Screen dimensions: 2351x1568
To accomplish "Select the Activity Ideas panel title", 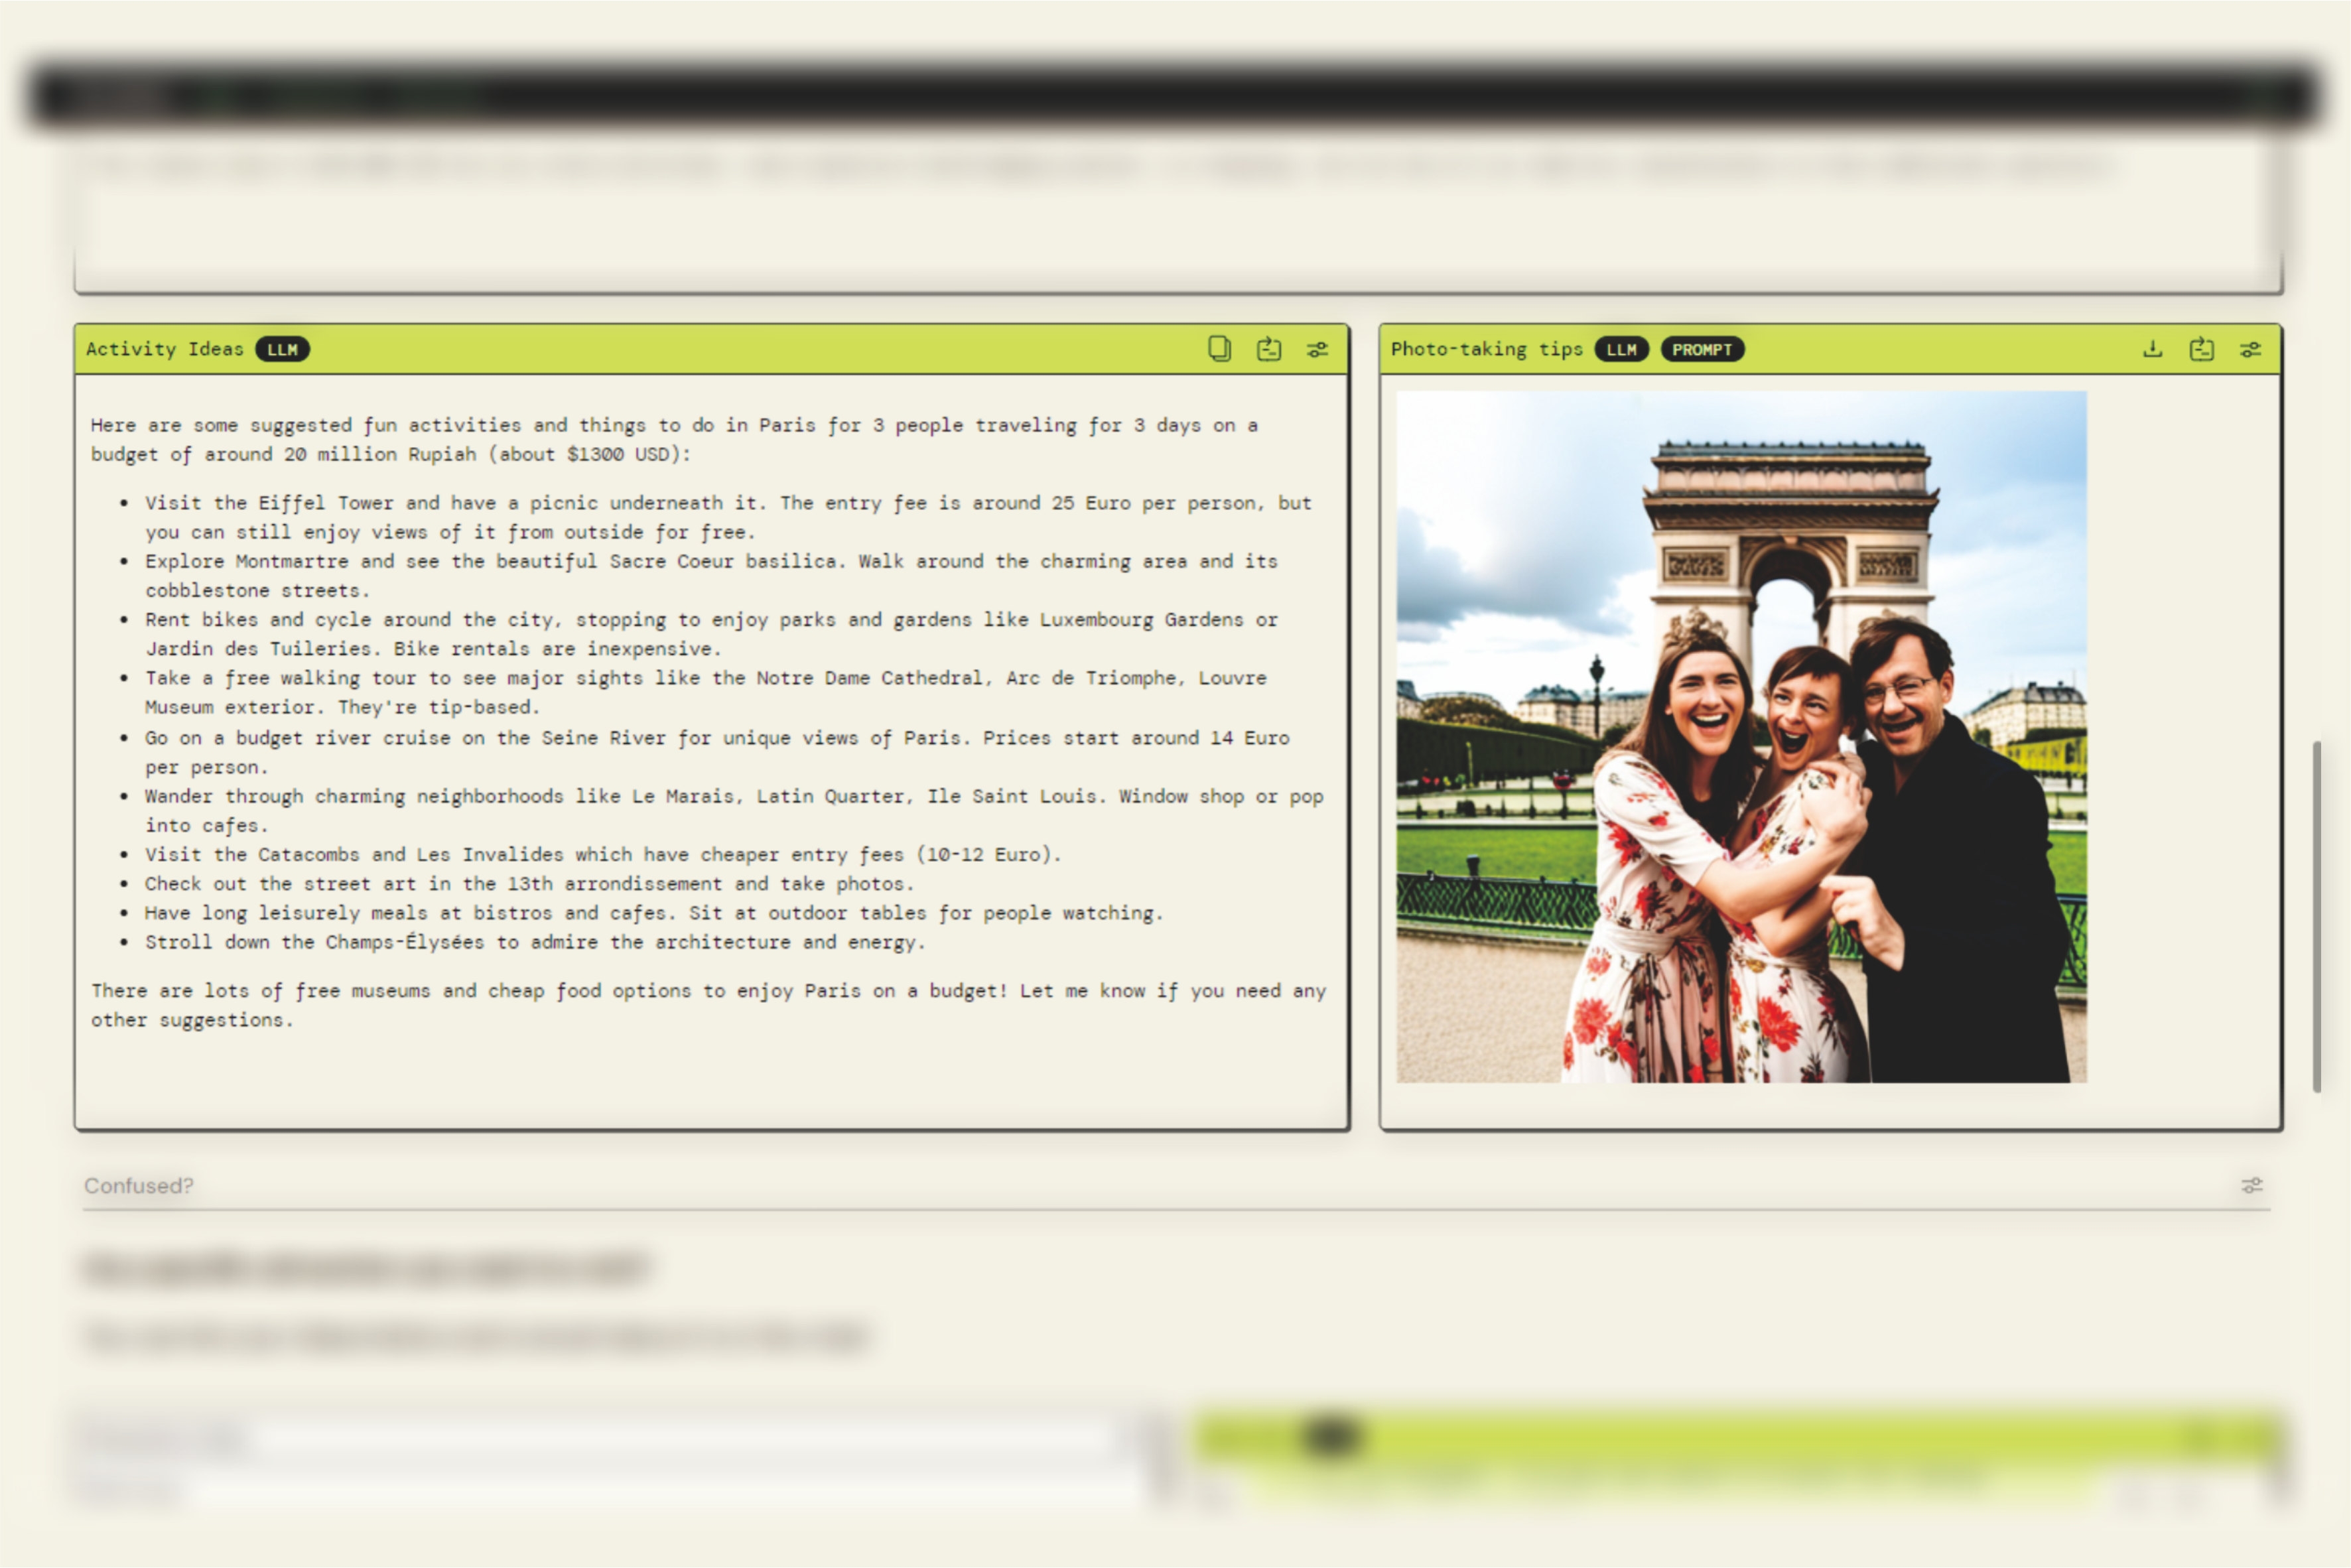I will point(164,349).
